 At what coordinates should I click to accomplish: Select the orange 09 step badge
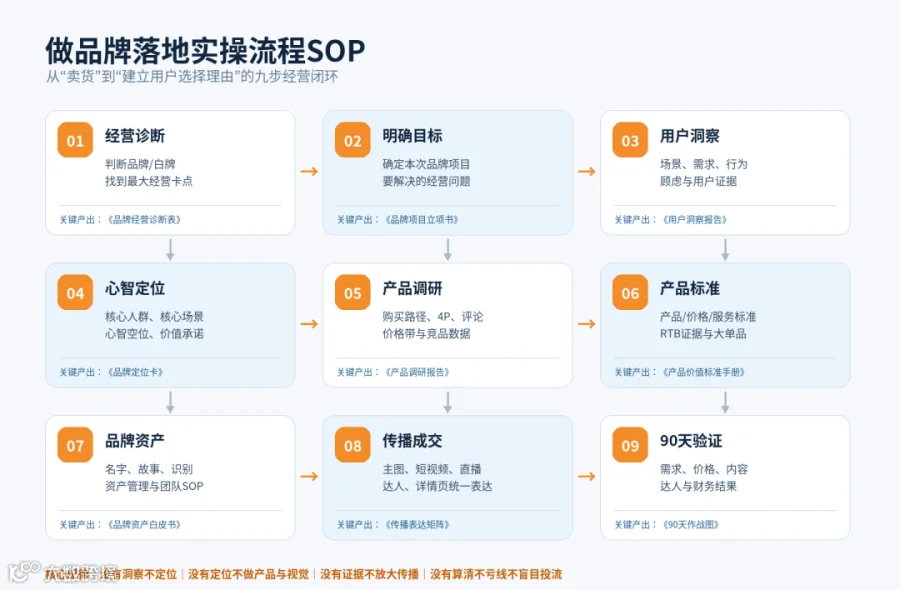tap(630, 445)
